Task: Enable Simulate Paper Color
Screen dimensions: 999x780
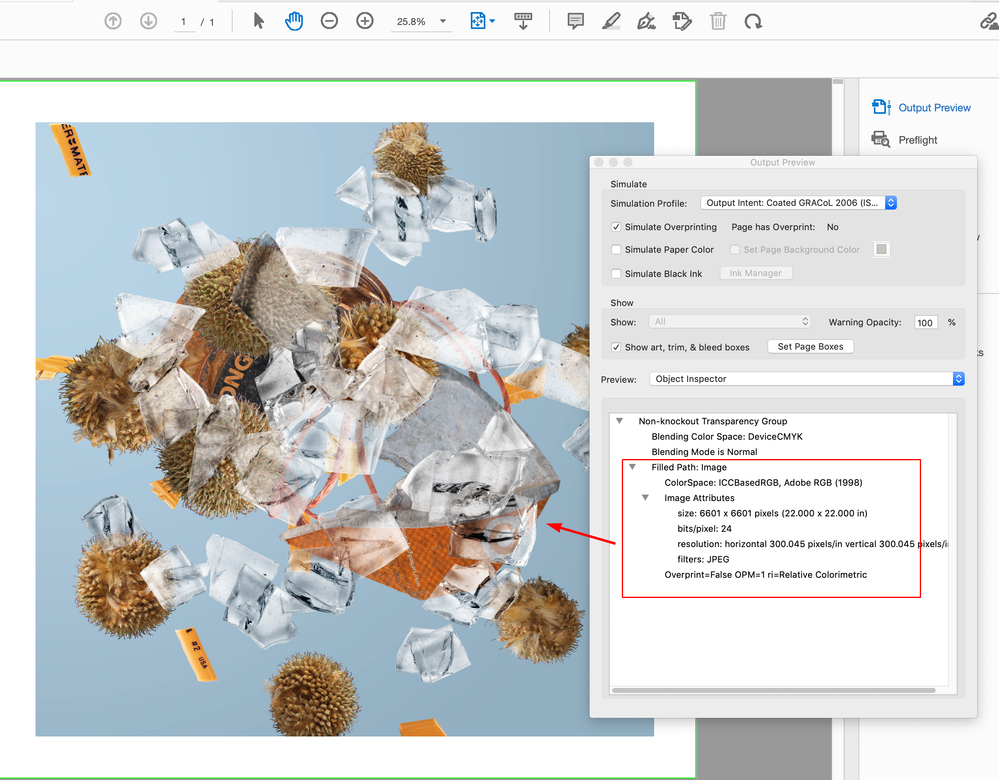Action: click(617, 250)
